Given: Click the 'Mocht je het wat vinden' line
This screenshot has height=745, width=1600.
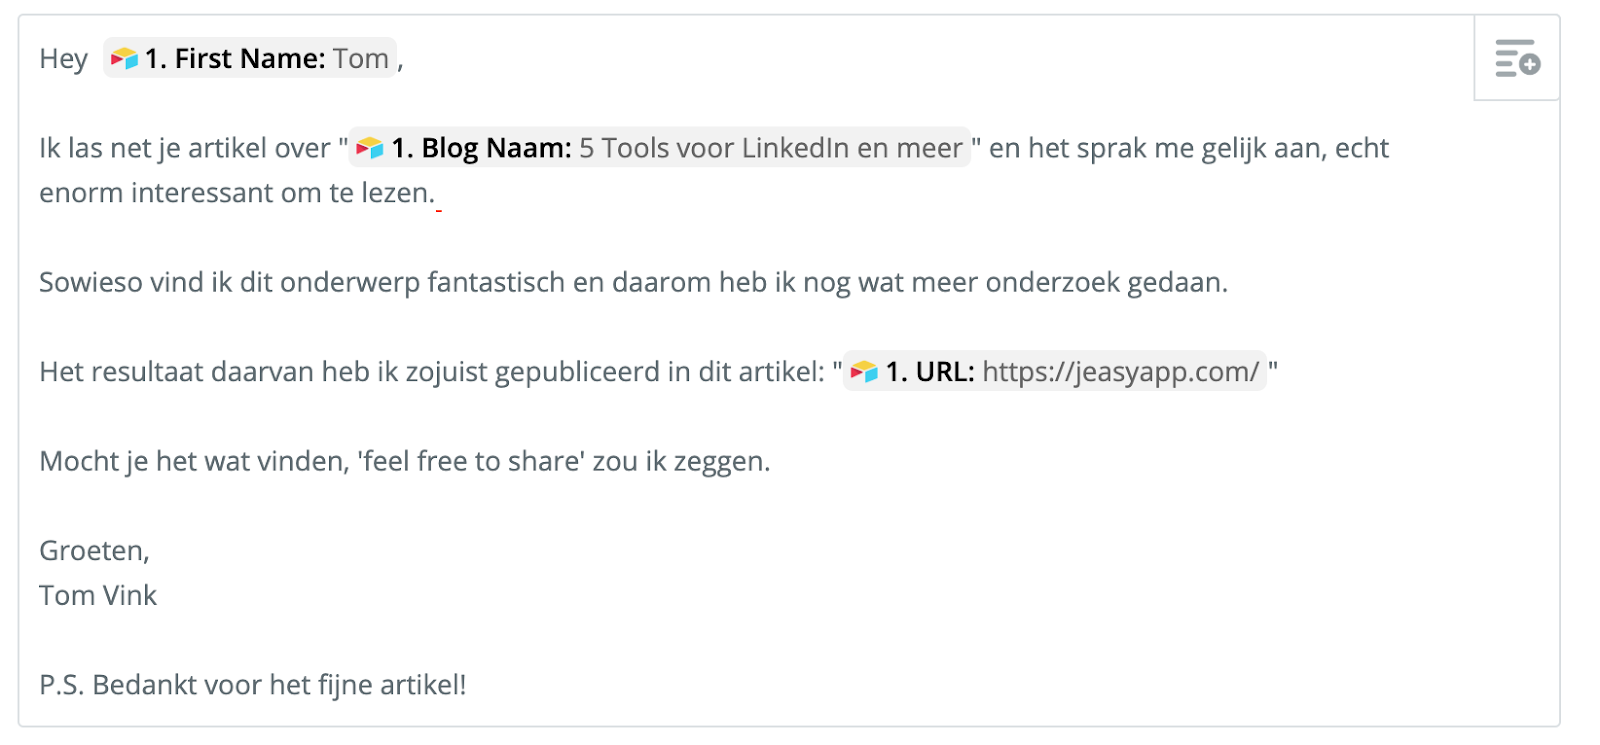Looking at the screenshot, I should (405, 461).
